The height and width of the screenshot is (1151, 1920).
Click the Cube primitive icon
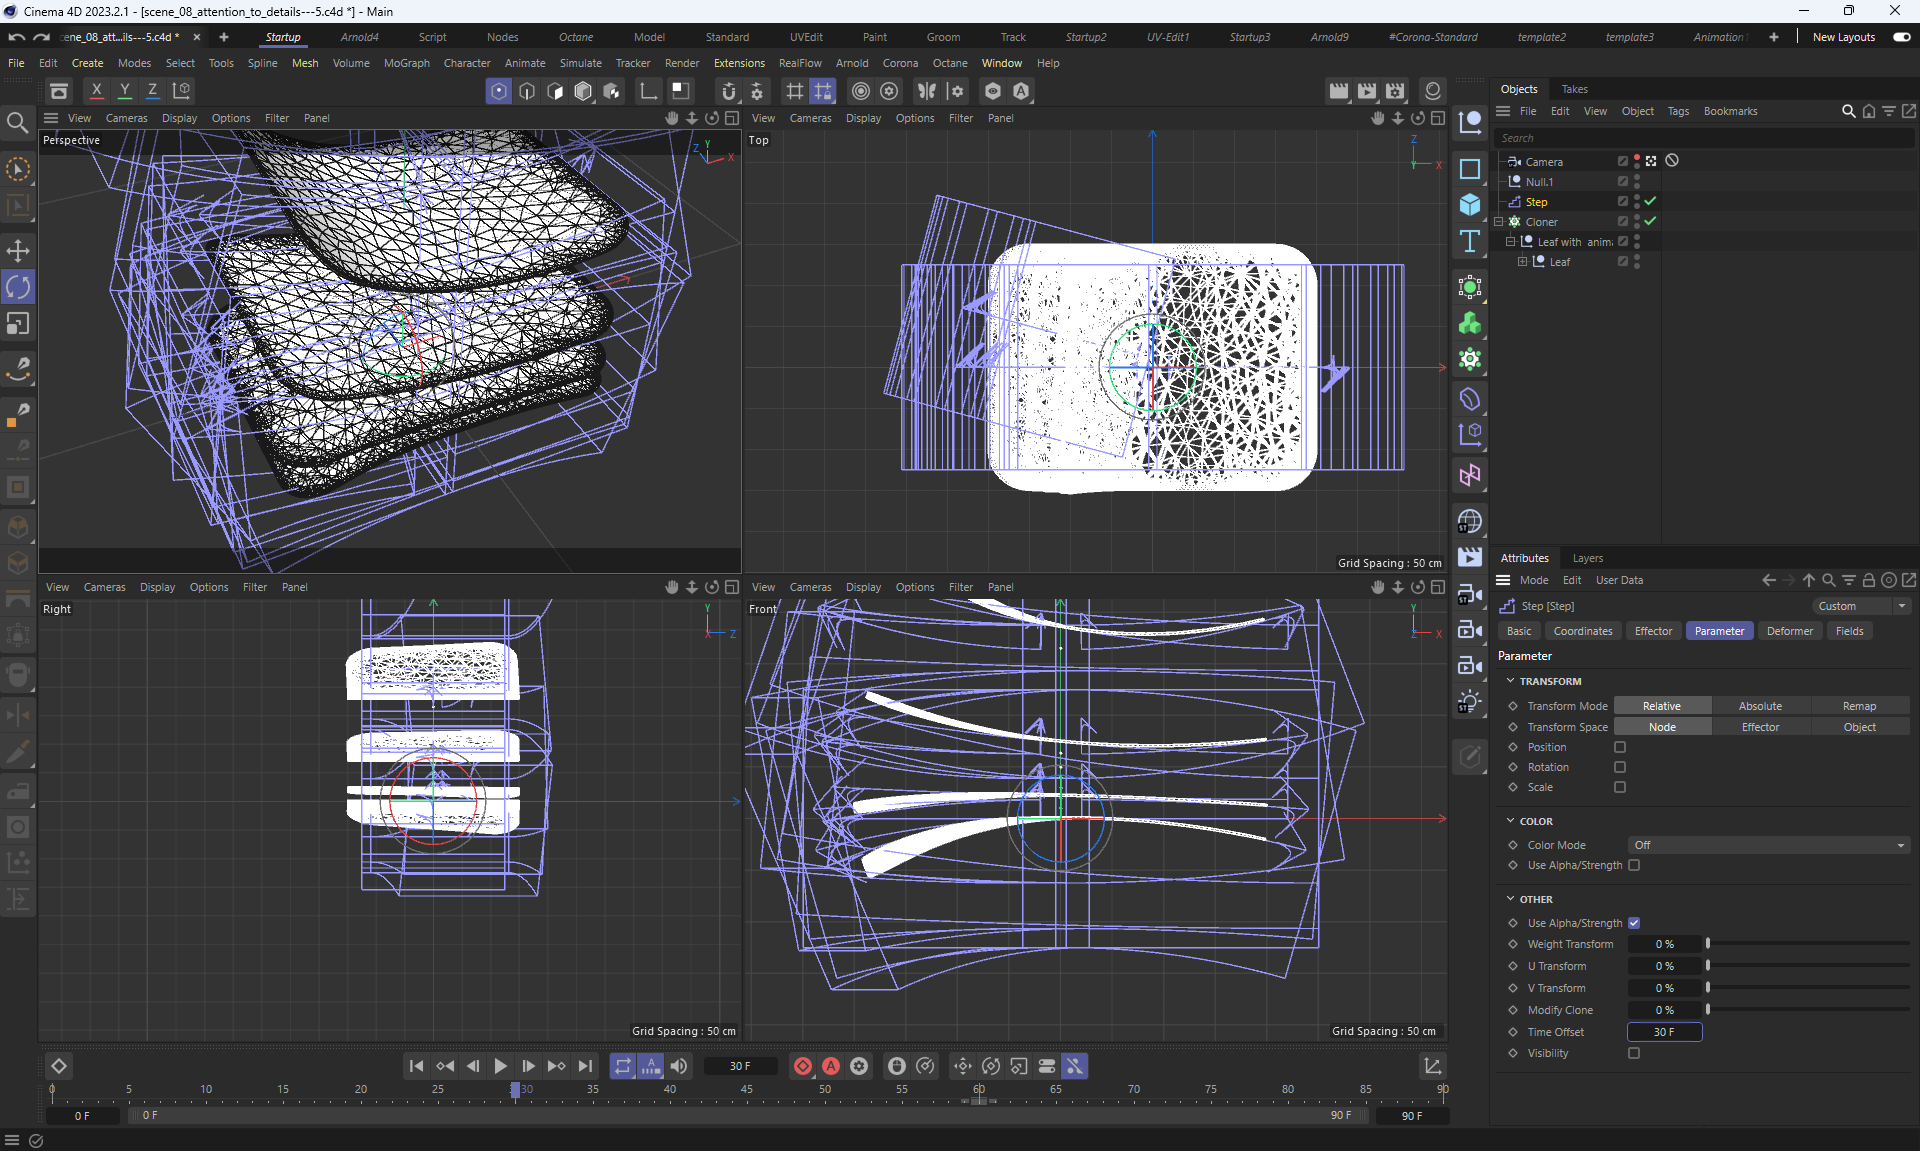click(1469, 205)
